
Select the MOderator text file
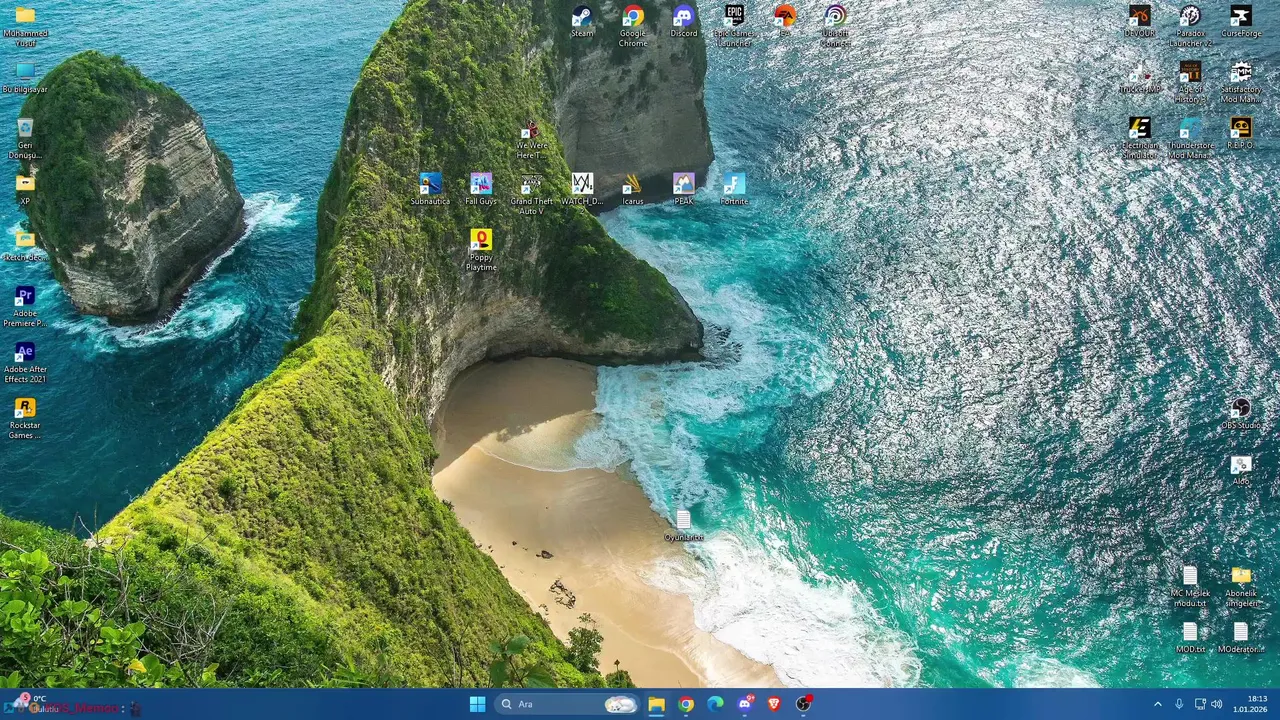point(1241,638)
